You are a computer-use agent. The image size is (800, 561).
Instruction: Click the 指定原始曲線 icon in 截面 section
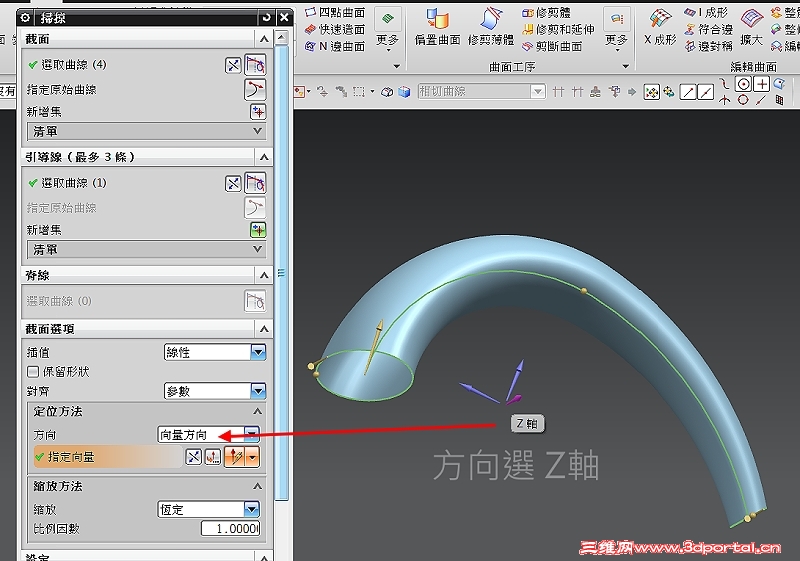click(256, 90)
